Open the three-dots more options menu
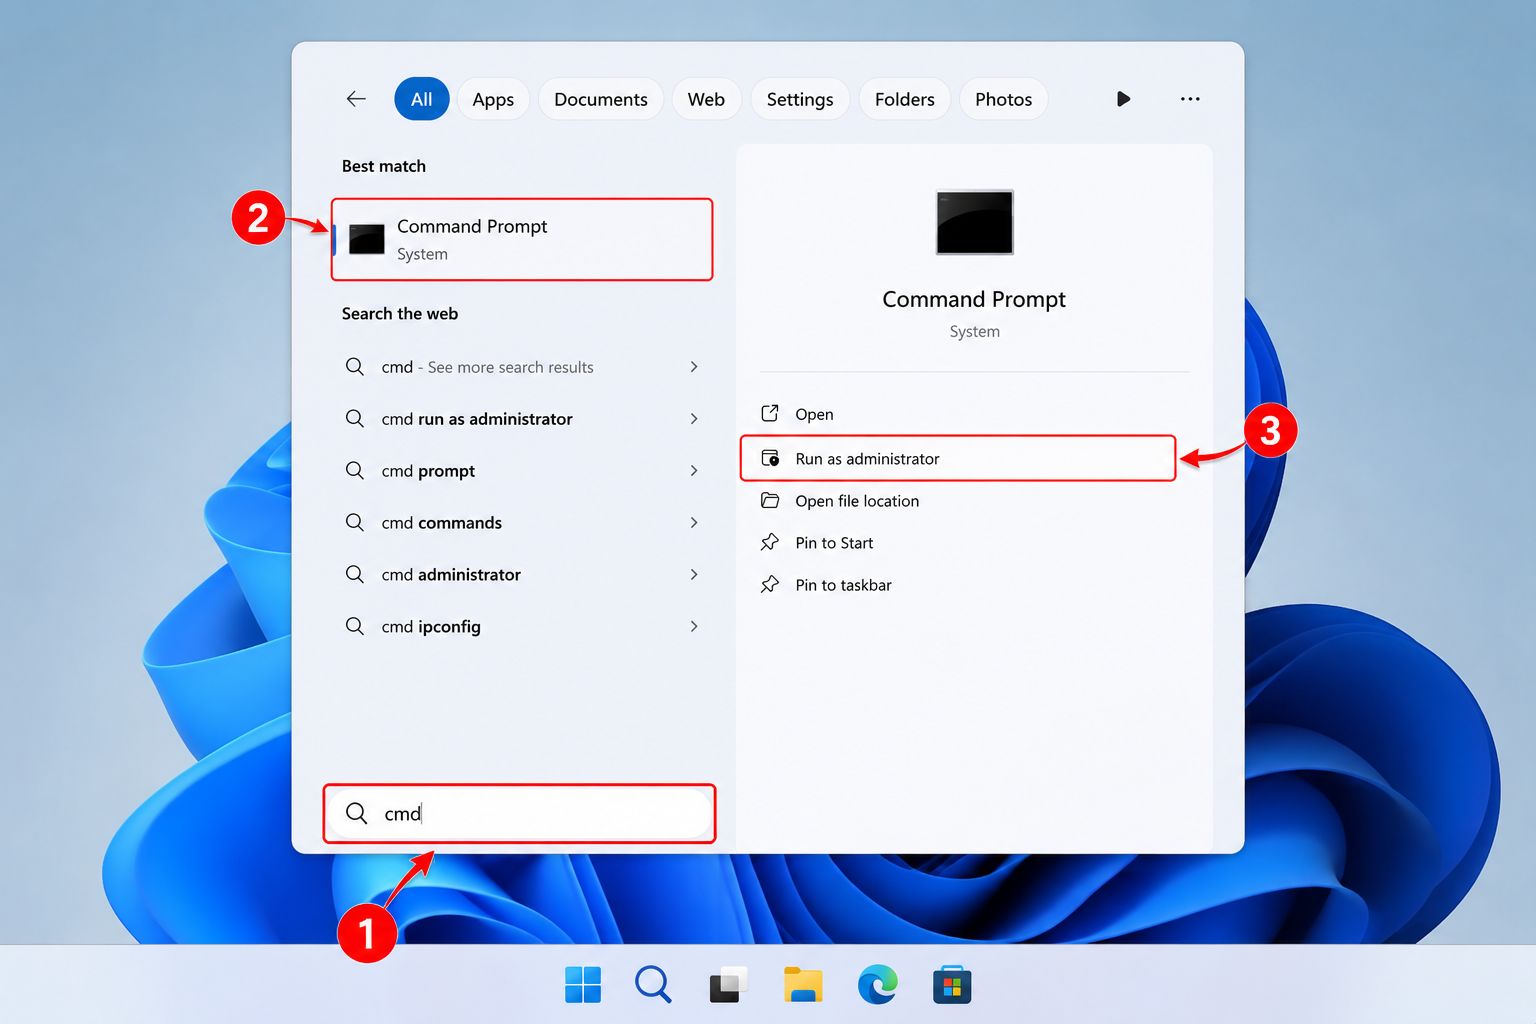This screenshot has width=1536, height=1024. (x=1190, y=99)
